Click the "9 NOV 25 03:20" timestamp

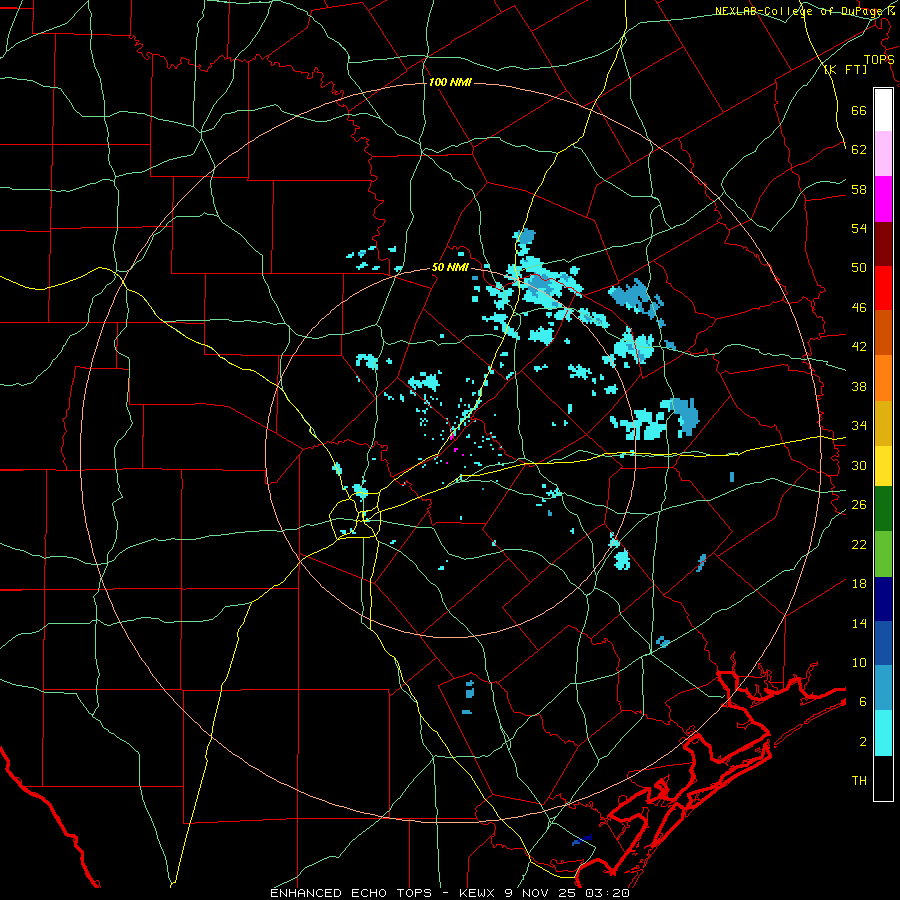(x=567, y=893)
